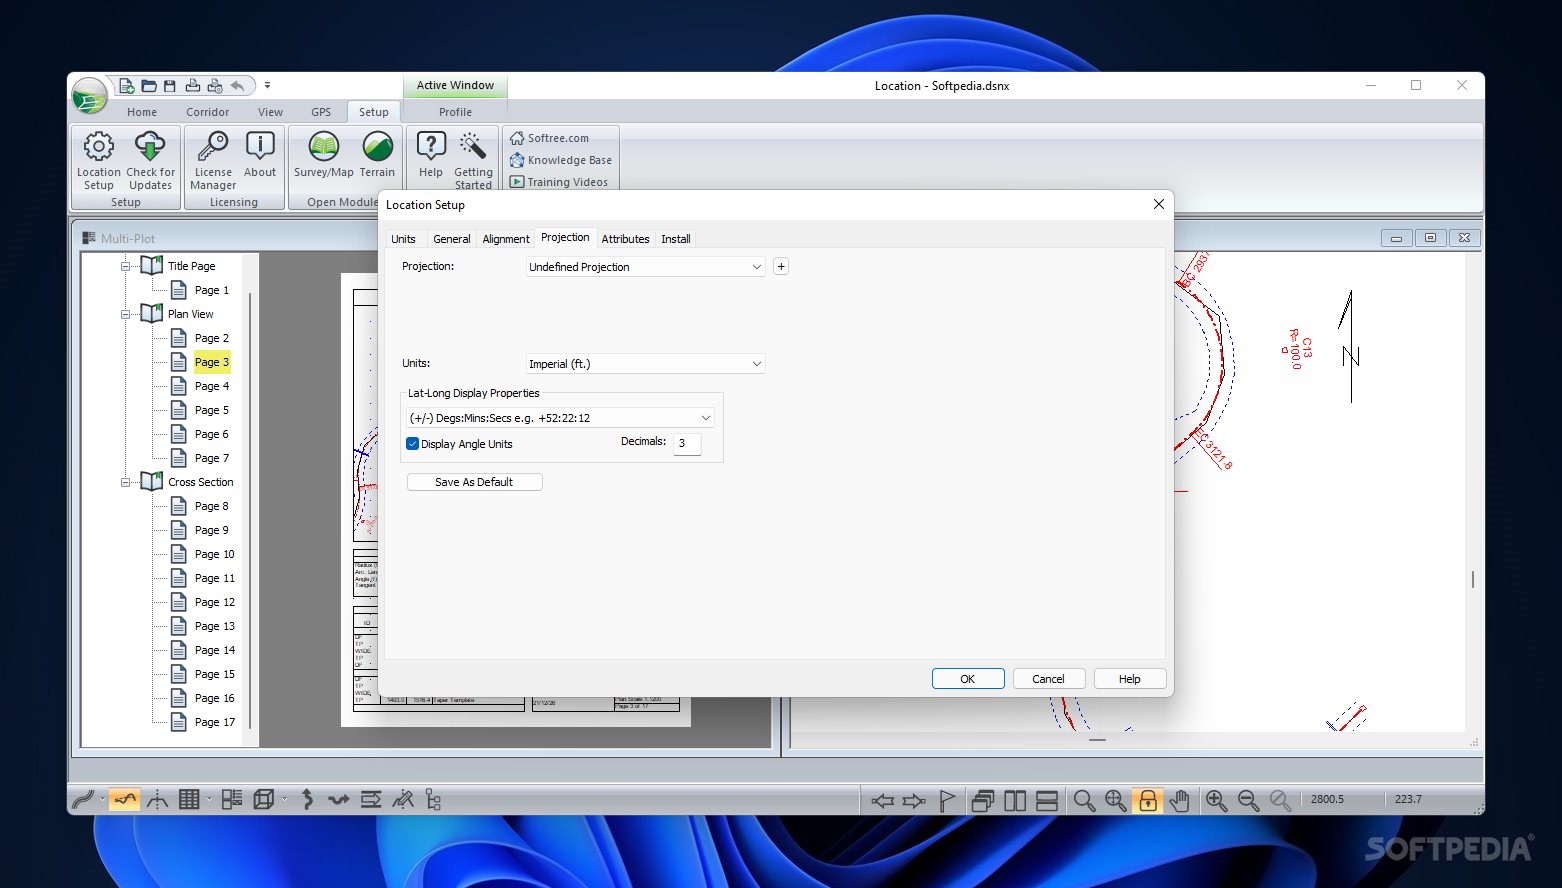
Task: Click the OK button
Action: [x=968, y=679]
